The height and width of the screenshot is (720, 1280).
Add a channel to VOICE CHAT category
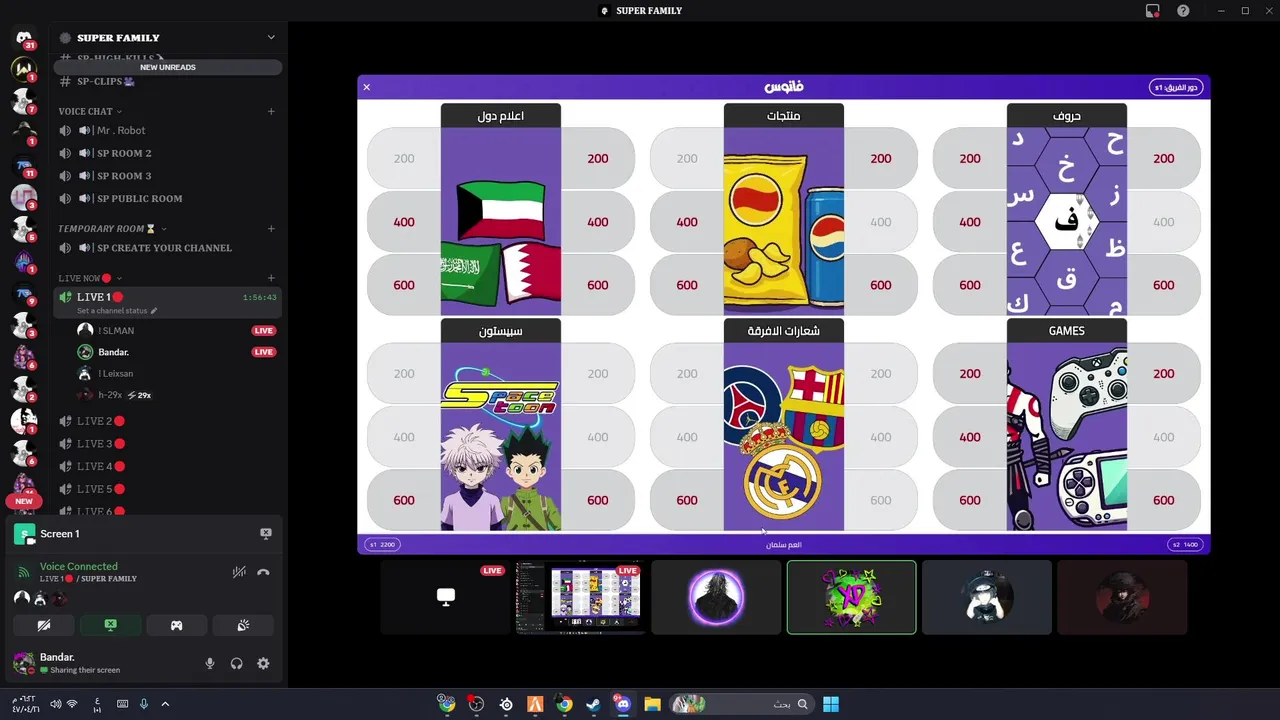pos(271,111)
